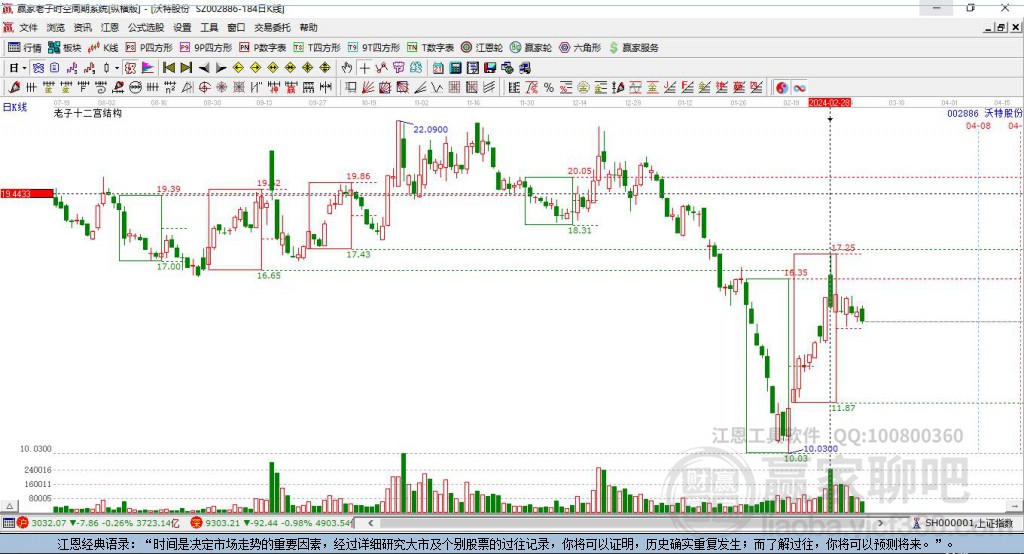Jump to first bar with skip-start arrow
The height and width of the screenshot is (554, 1024).
click(x=168, y=68)
